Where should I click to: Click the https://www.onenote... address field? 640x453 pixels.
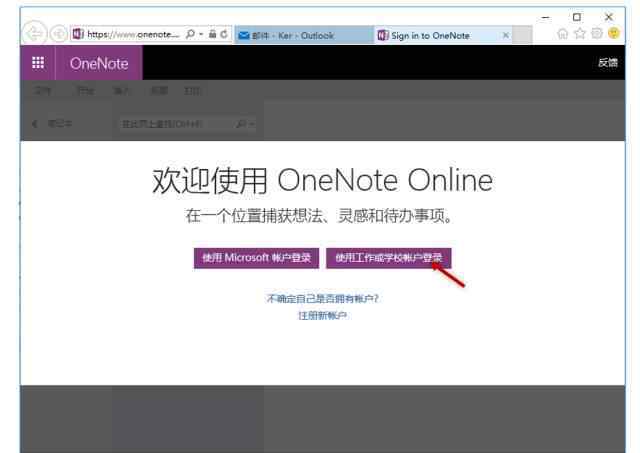click(133, 35)
